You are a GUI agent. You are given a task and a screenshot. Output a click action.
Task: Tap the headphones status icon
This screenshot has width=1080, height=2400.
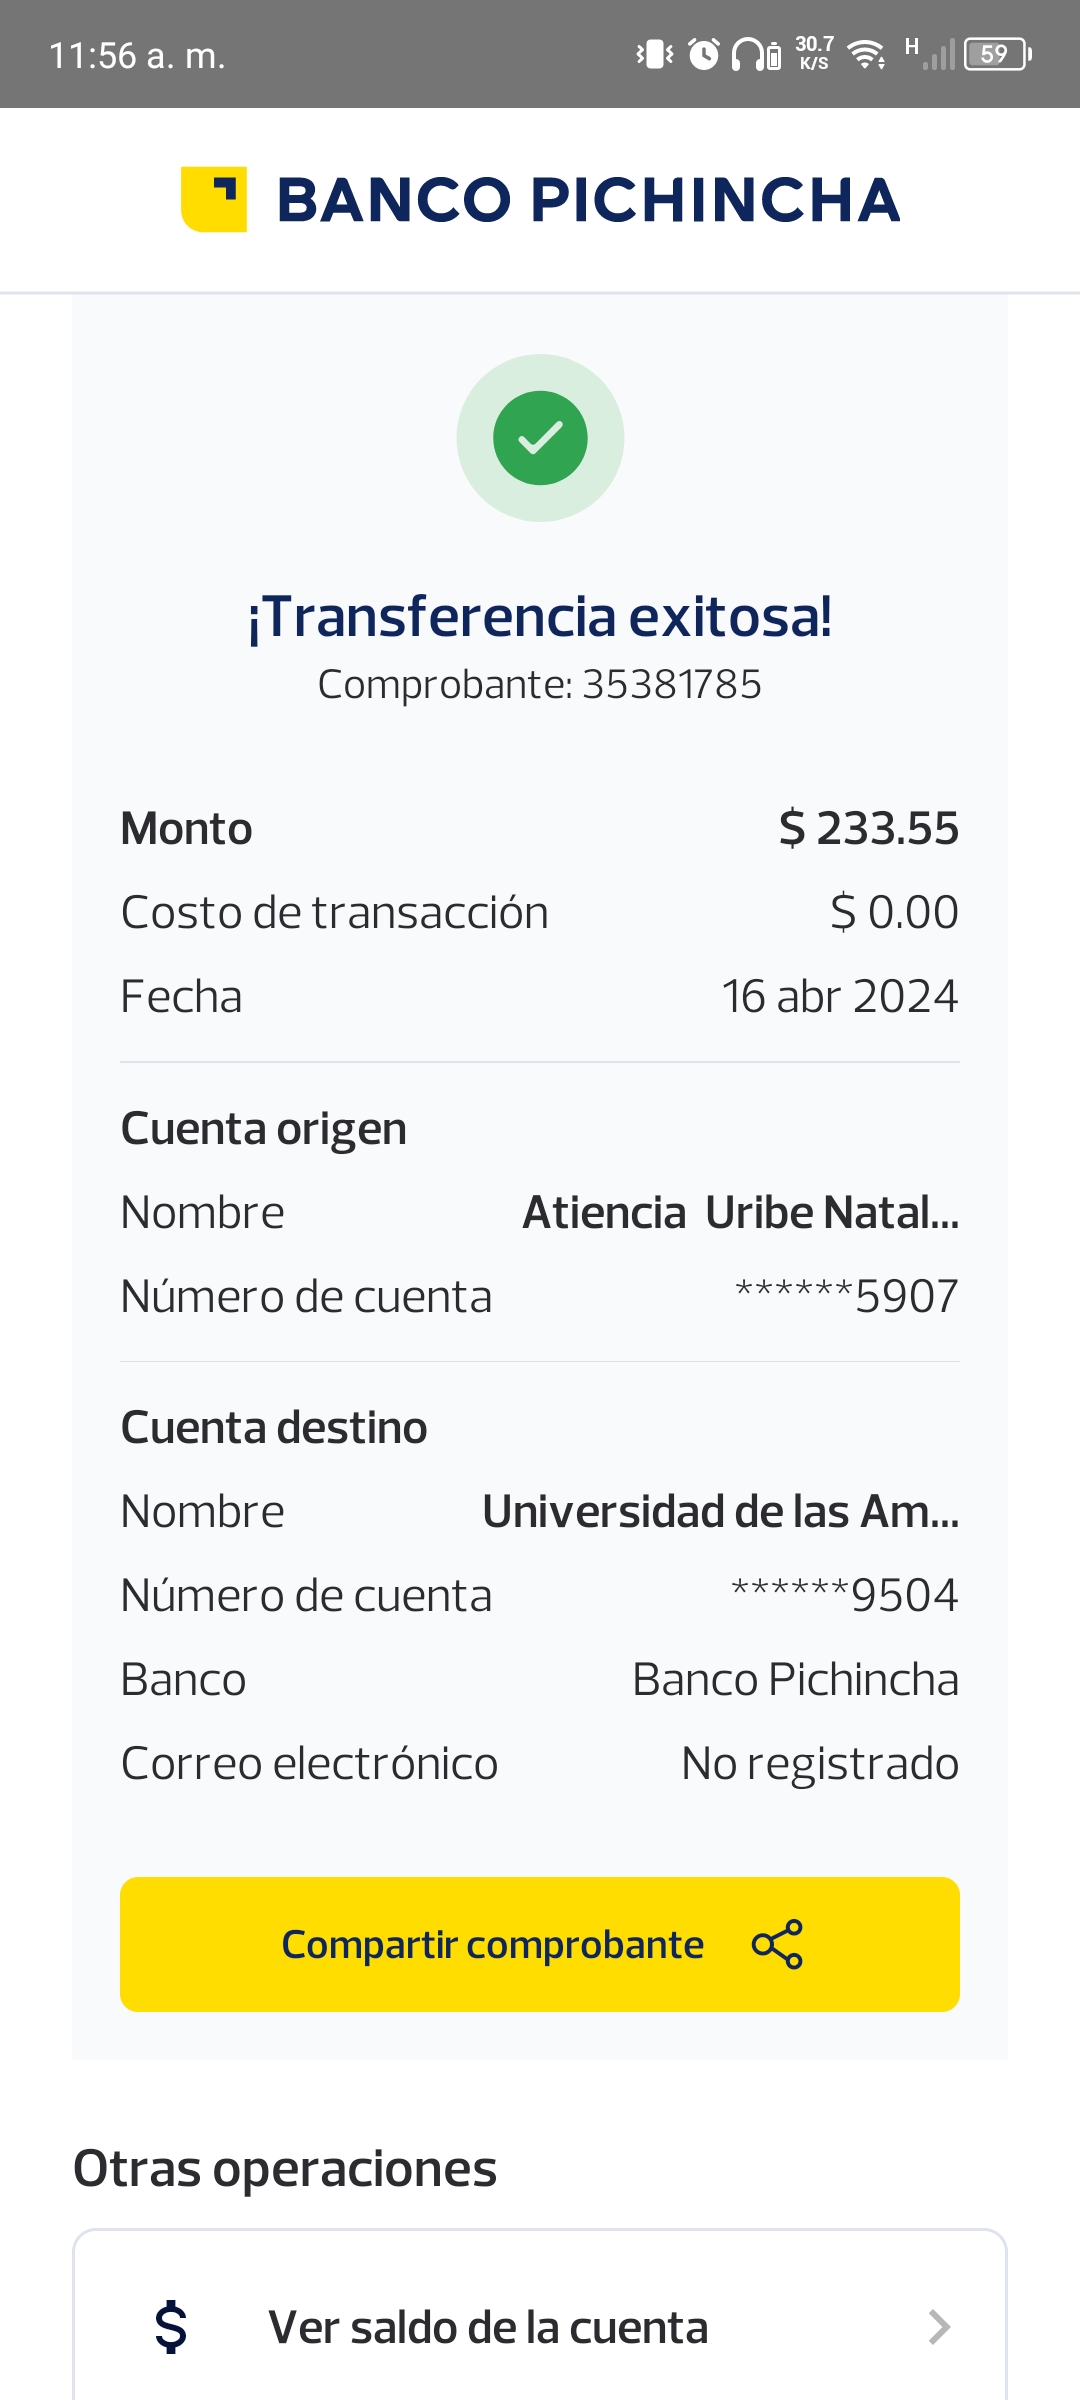pyautogui.click(x=748, y=54)
